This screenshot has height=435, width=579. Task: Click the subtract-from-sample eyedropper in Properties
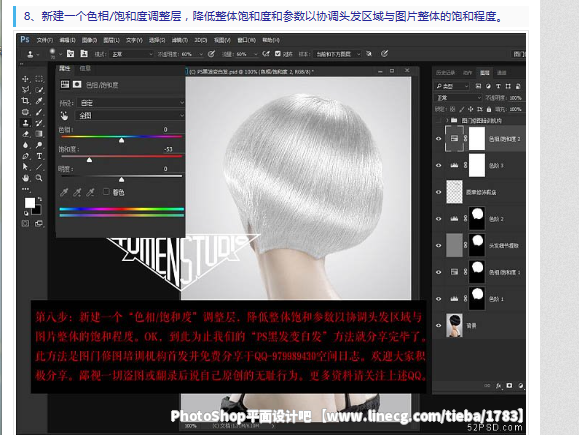point(90,192)
